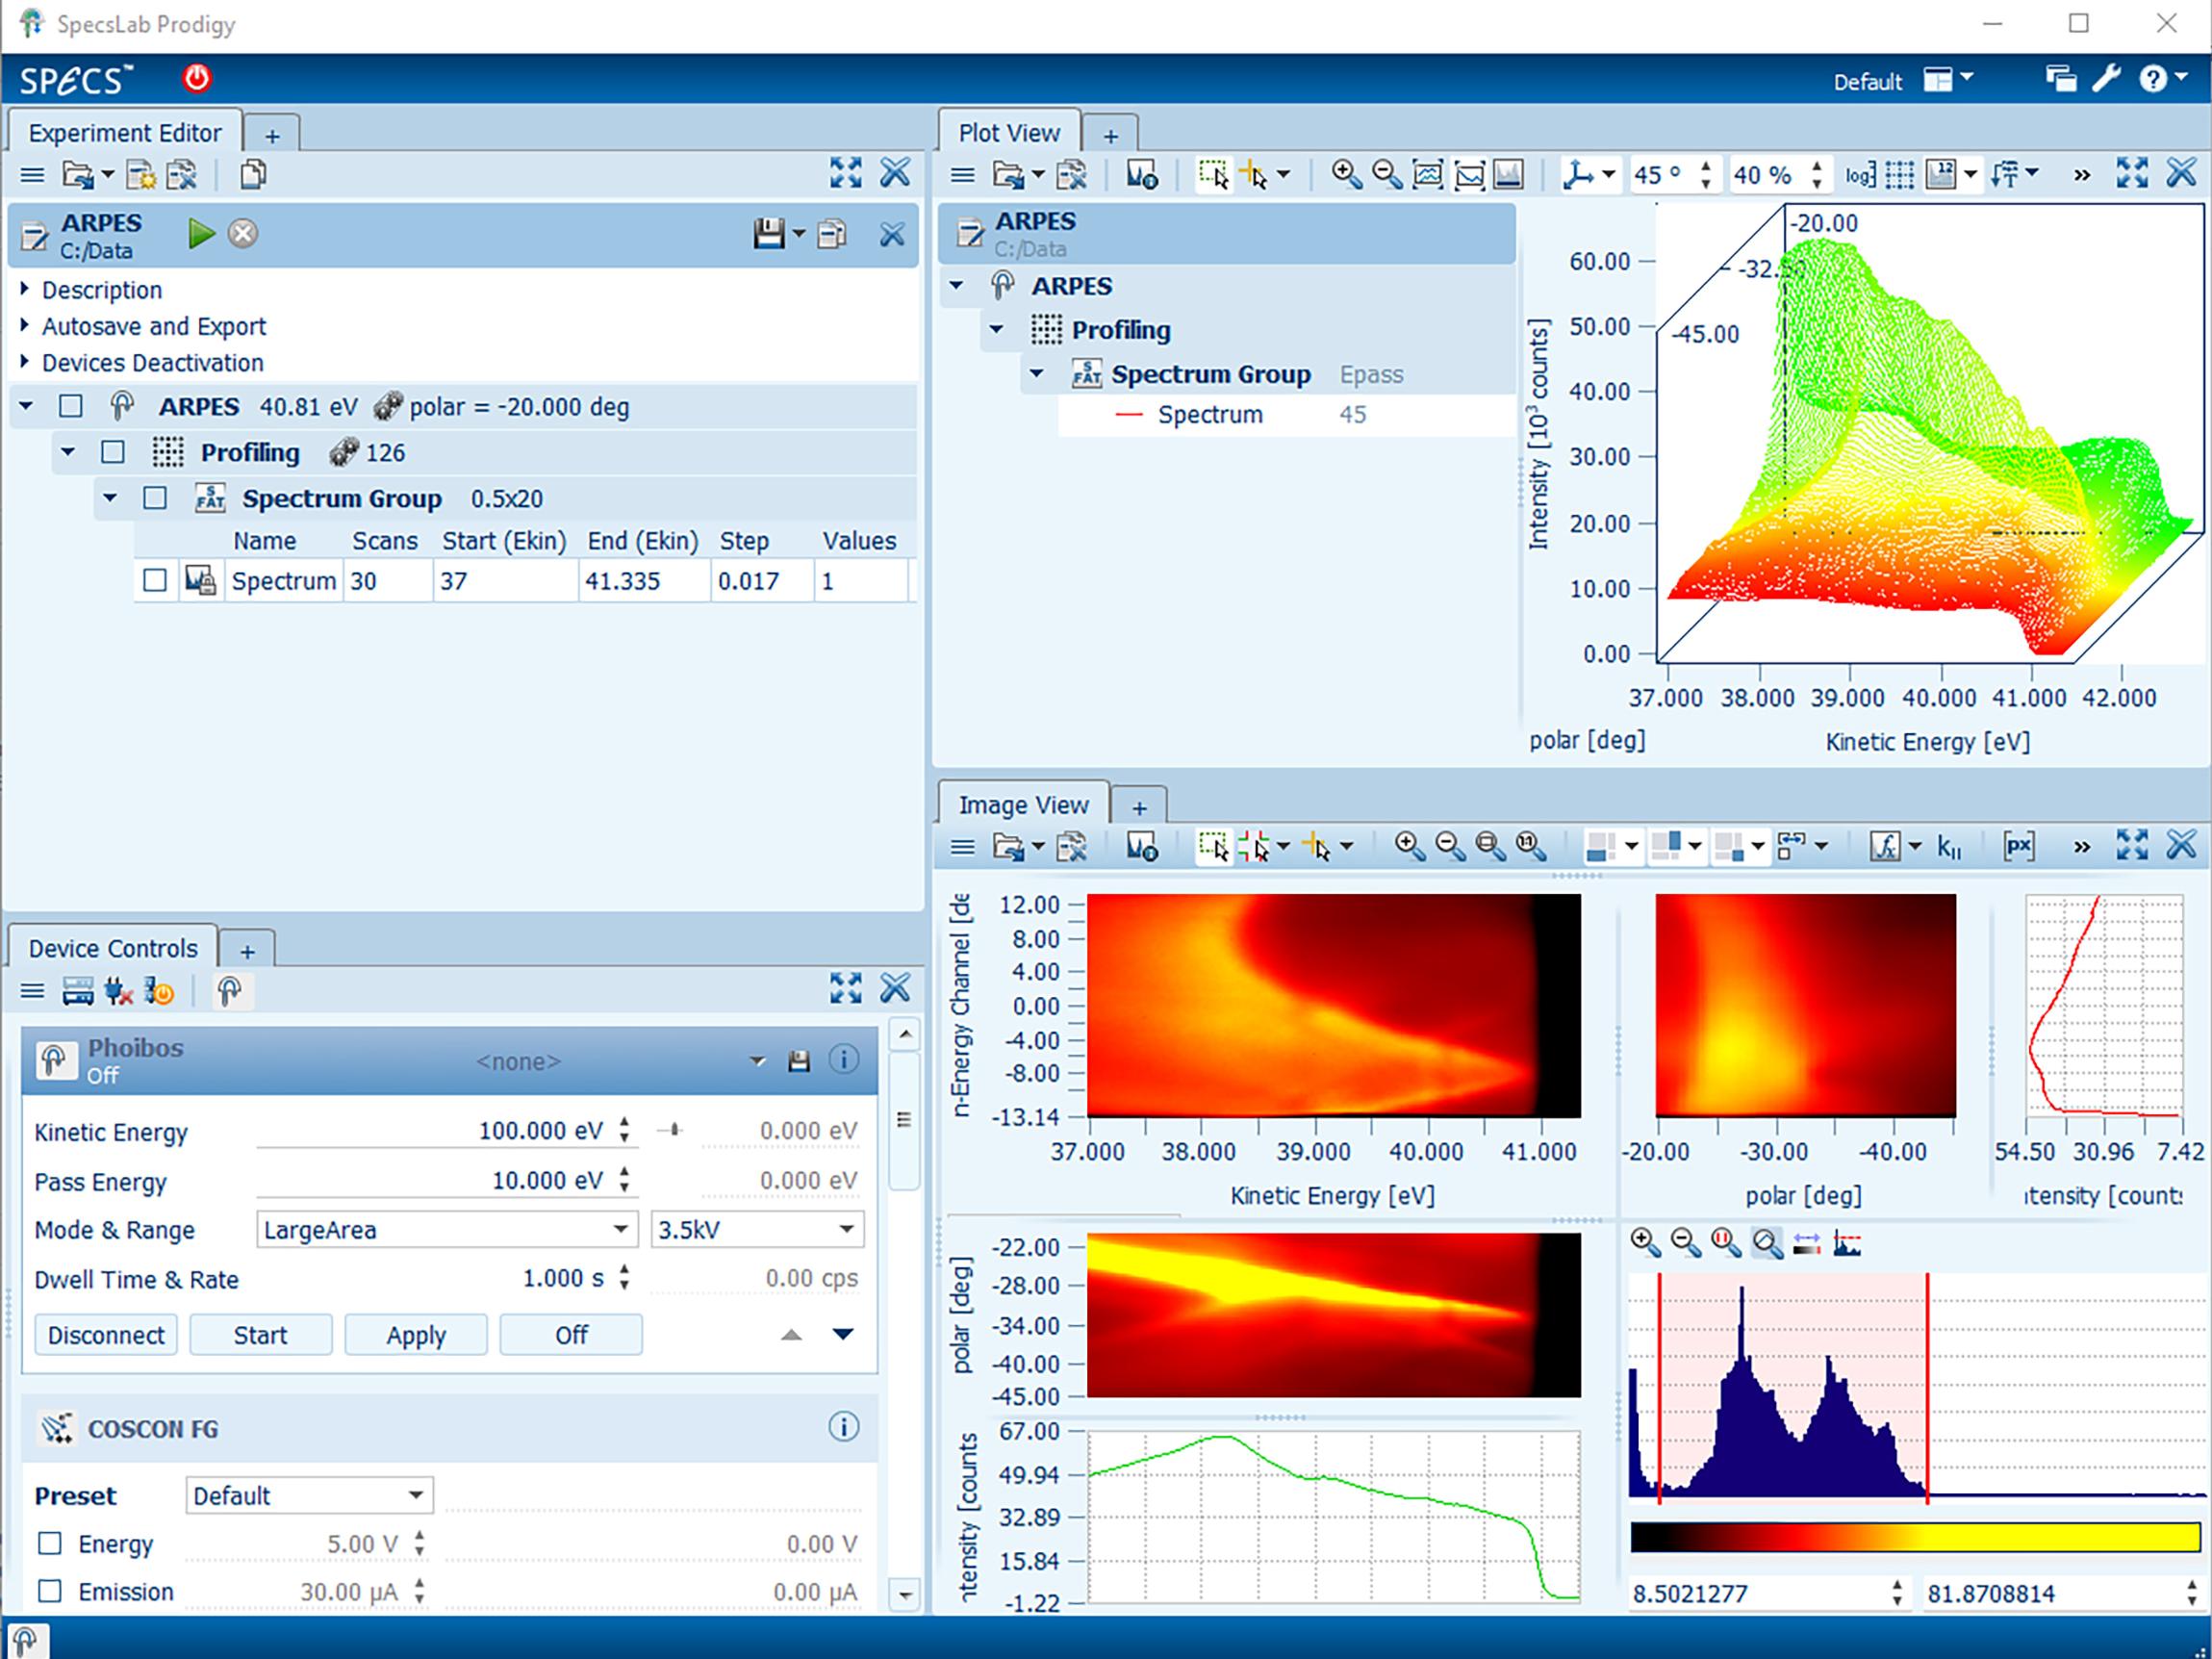Tick the Spectrum row checkbox

click(155, 580)
